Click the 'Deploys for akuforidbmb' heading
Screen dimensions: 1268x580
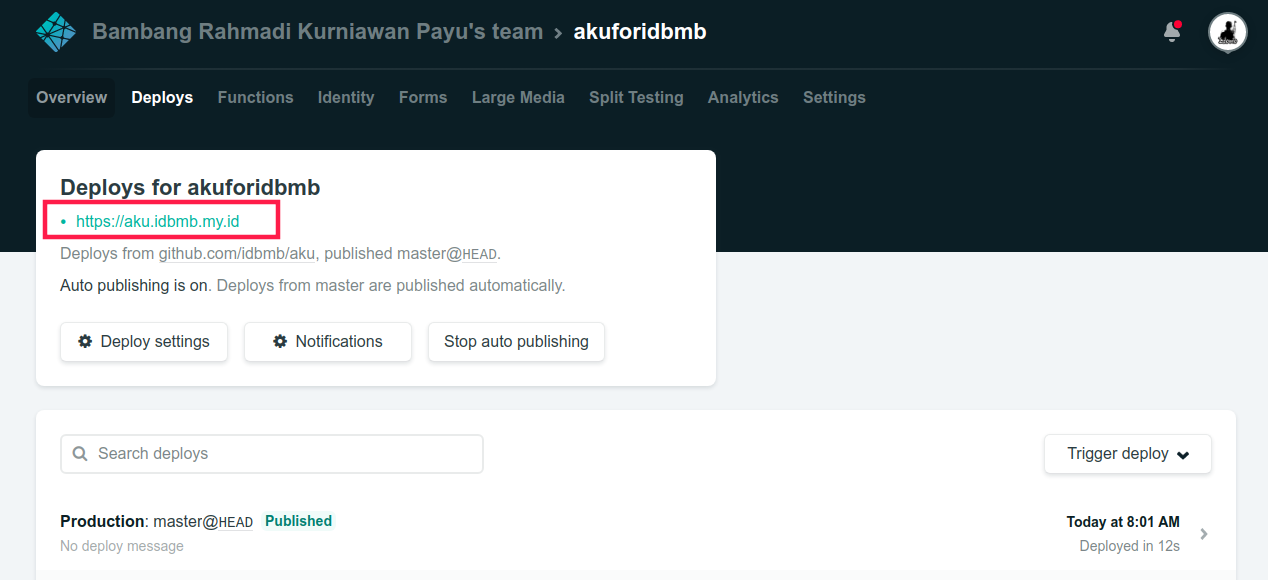tap(190, 187)
